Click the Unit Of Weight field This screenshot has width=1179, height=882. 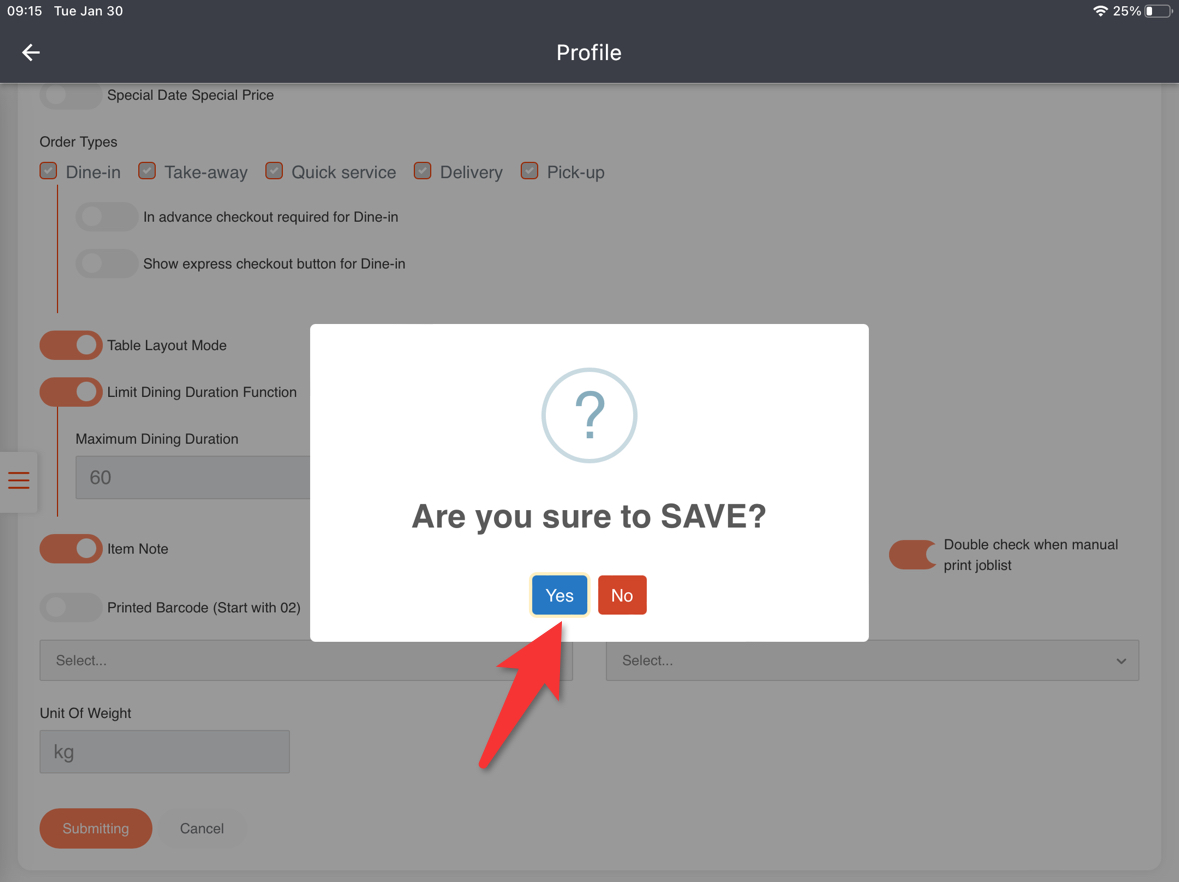click(165, 752)
